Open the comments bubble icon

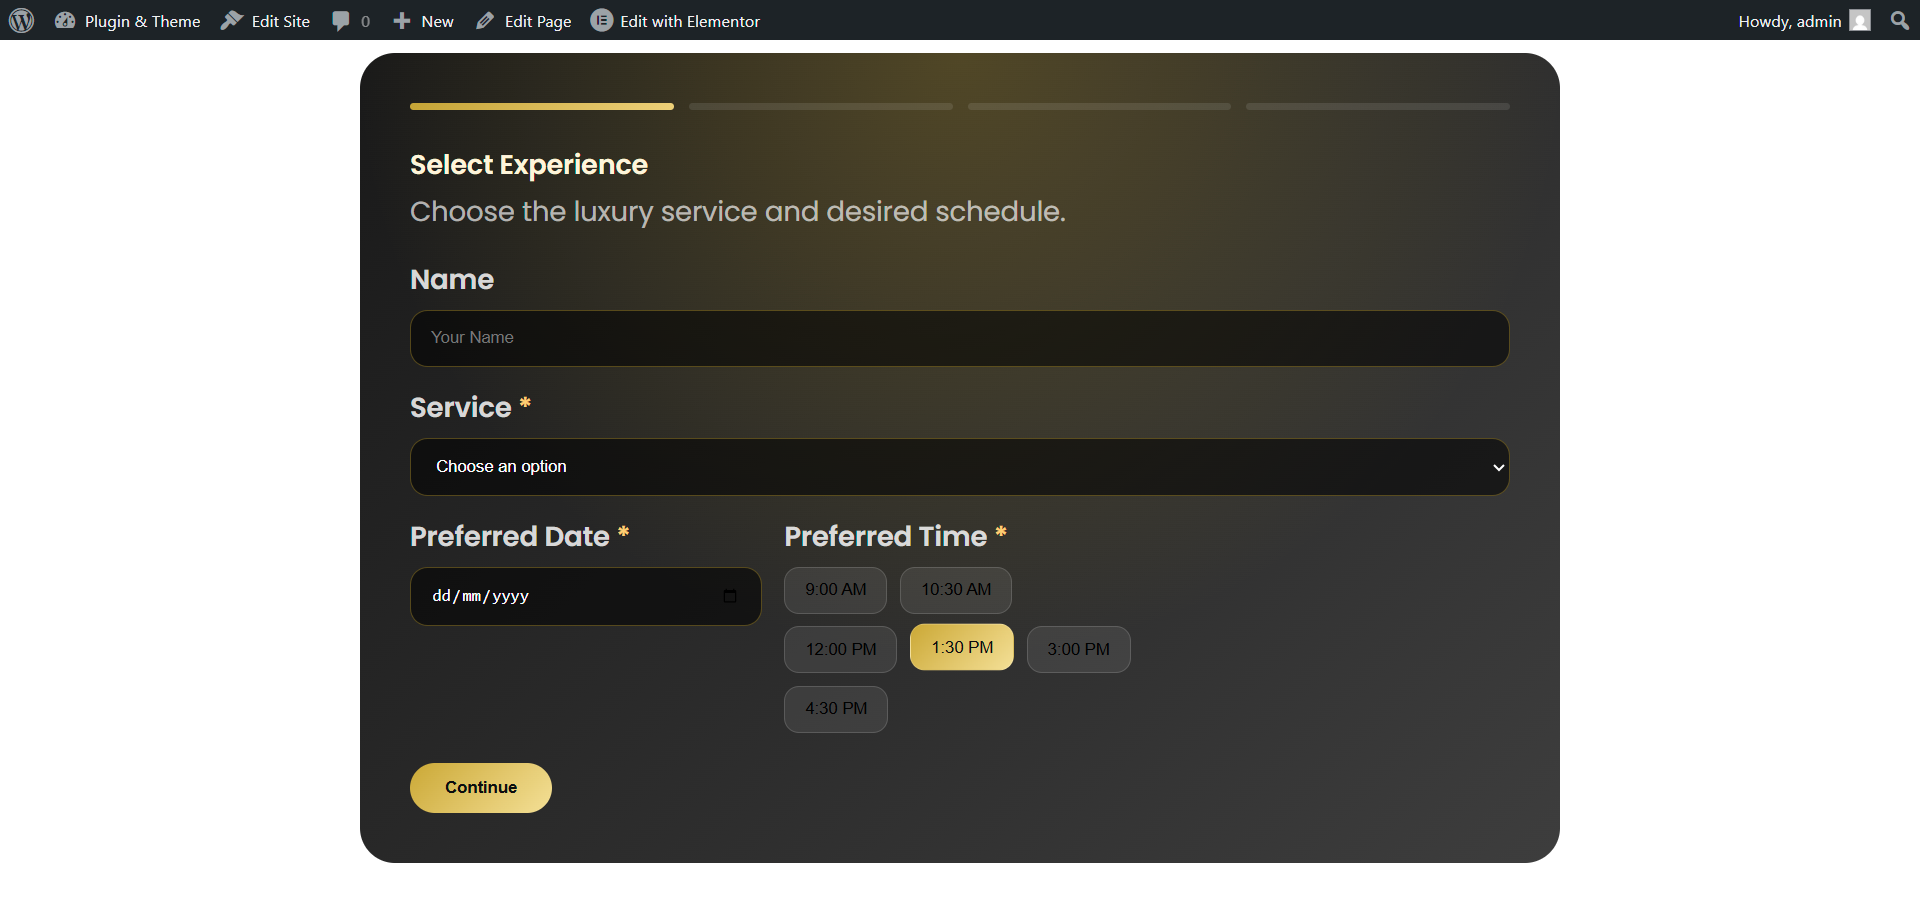coord(341,21)
